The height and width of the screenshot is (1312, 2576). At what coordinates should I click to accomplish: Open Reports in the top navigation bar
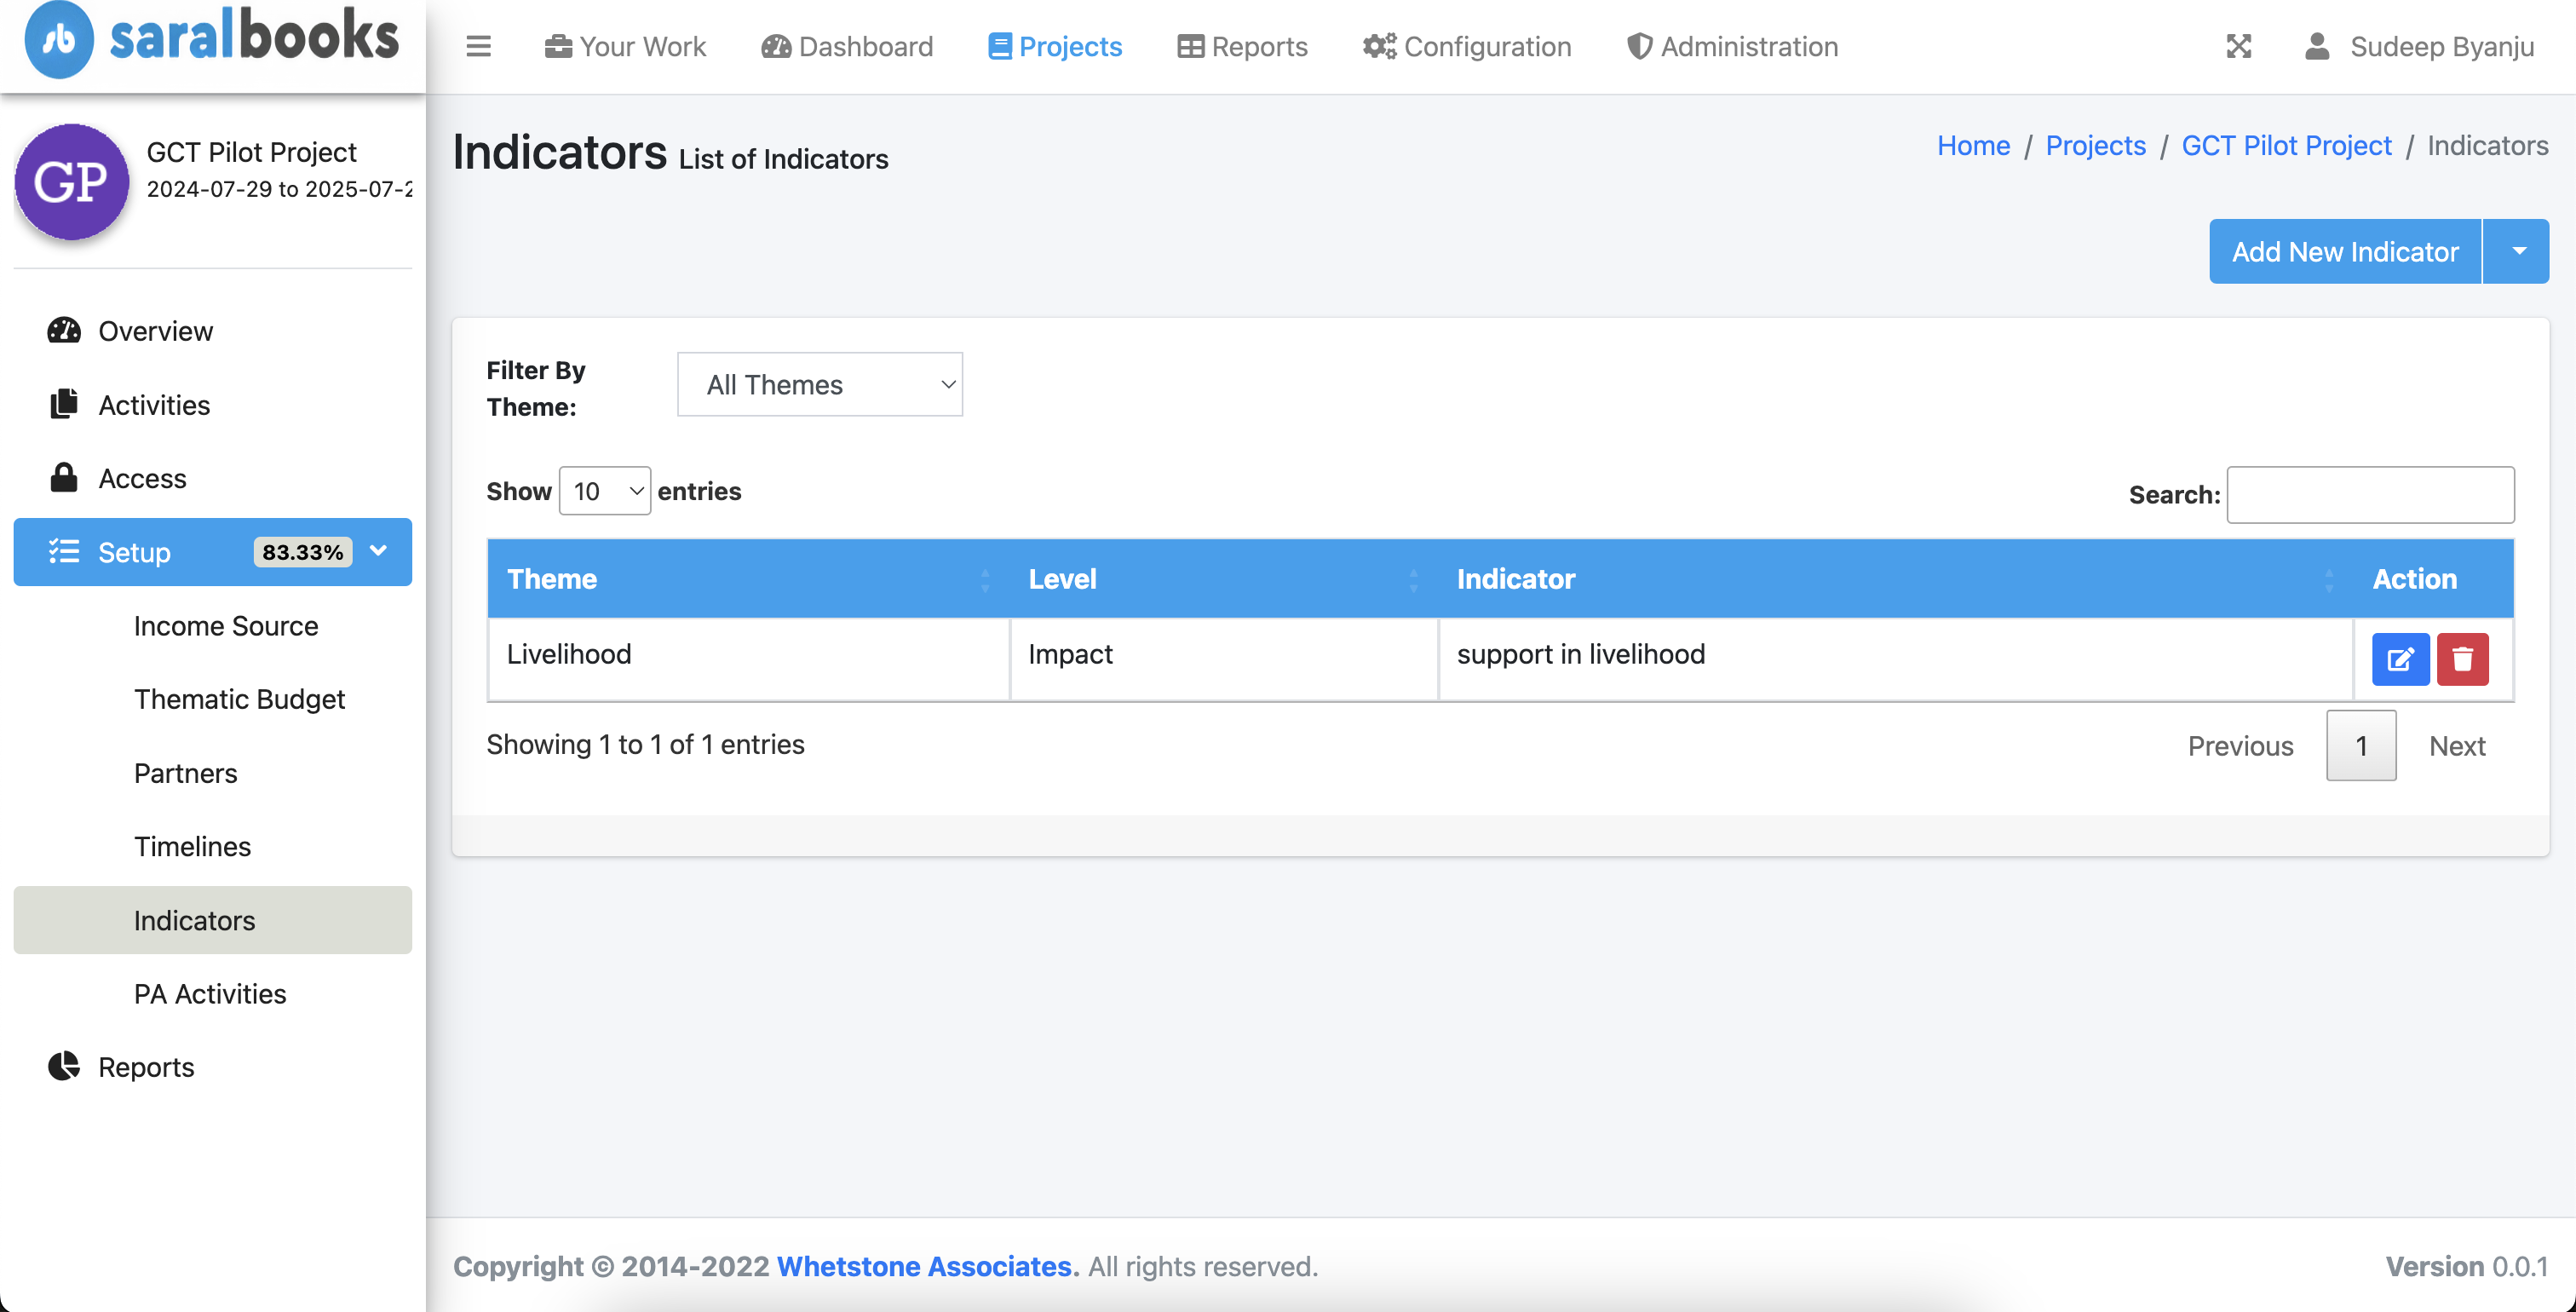(1242, 46)
